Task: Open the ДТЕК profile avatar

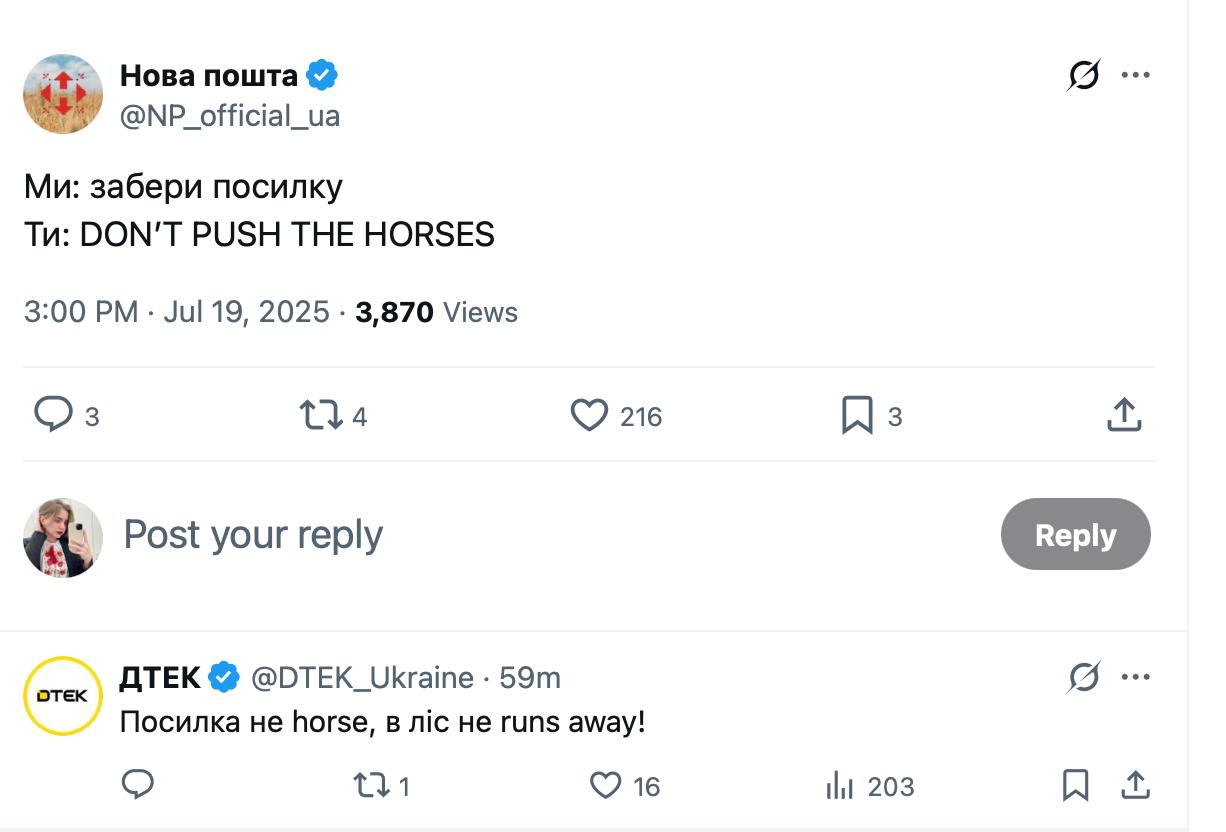Action: tap(63, 696)
